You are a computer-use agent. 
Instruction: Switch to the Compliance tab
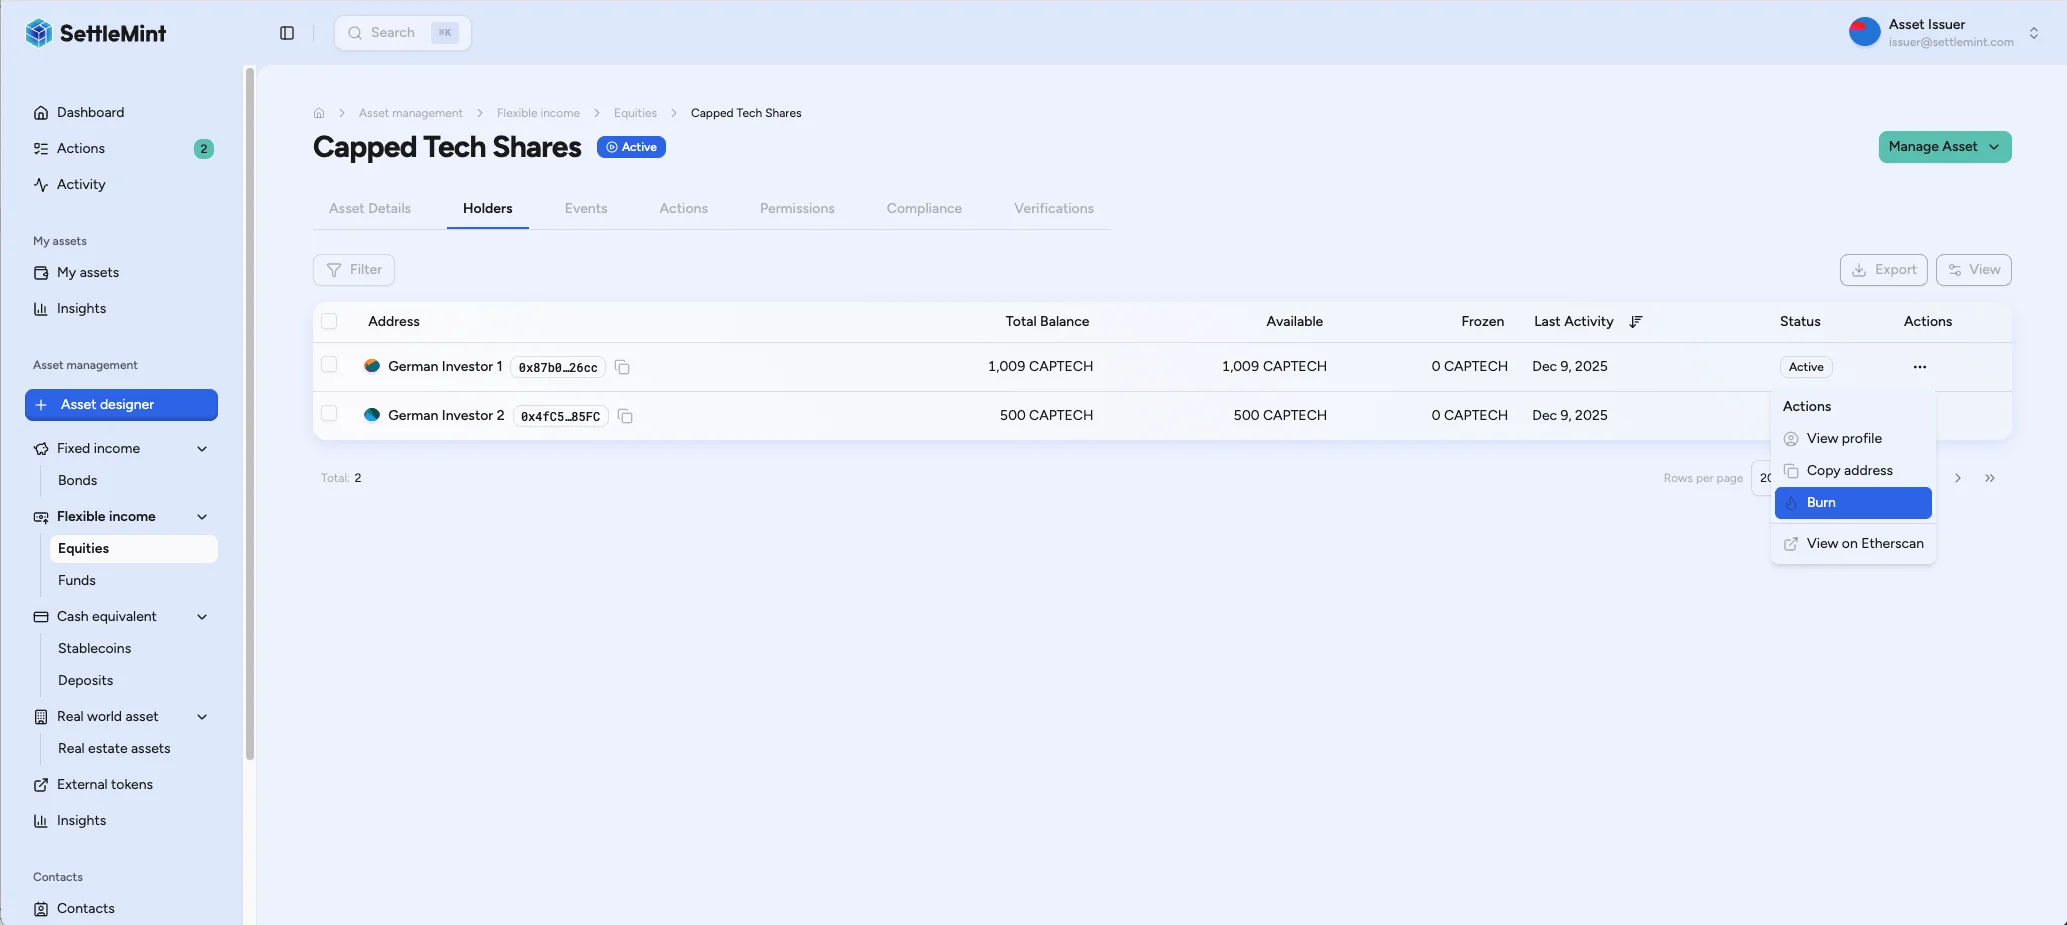(923, 209)
